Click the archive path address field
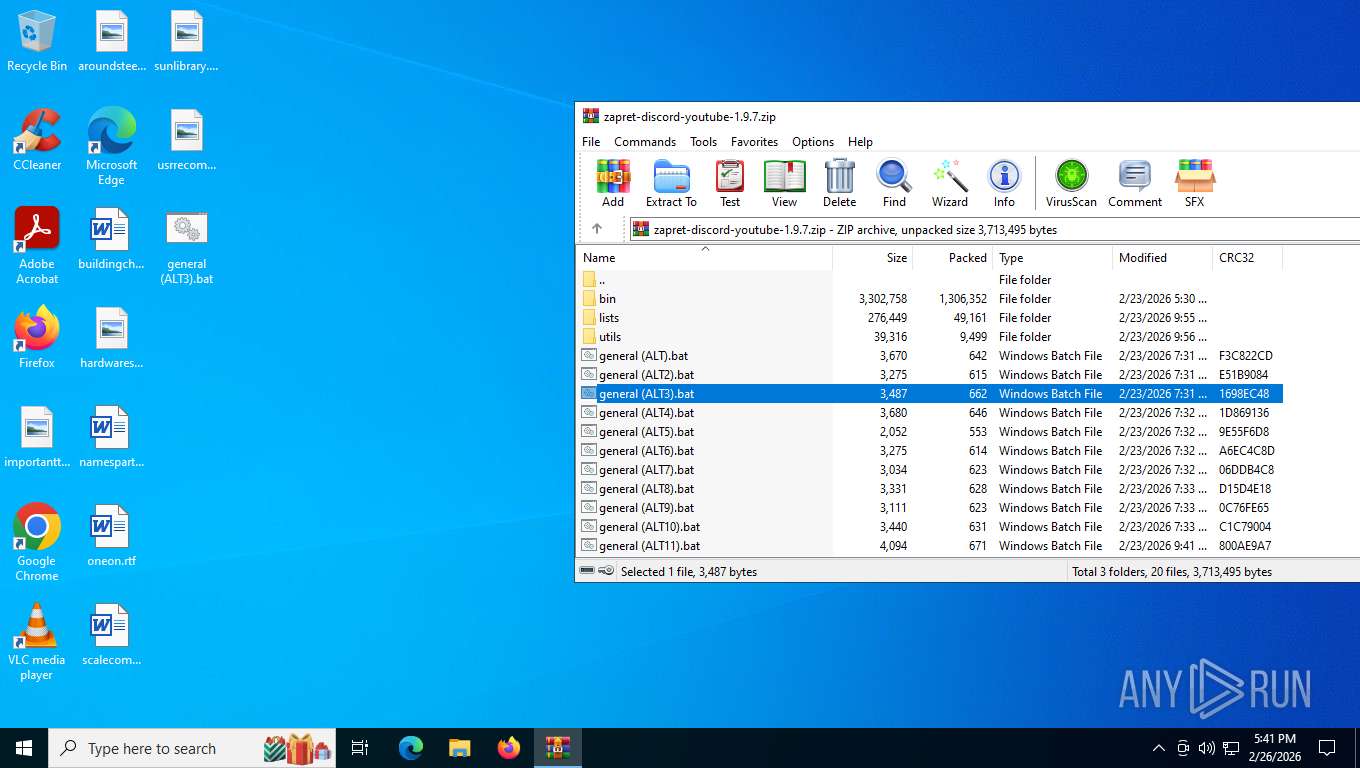1360x768 pixels. pos(993,229)
